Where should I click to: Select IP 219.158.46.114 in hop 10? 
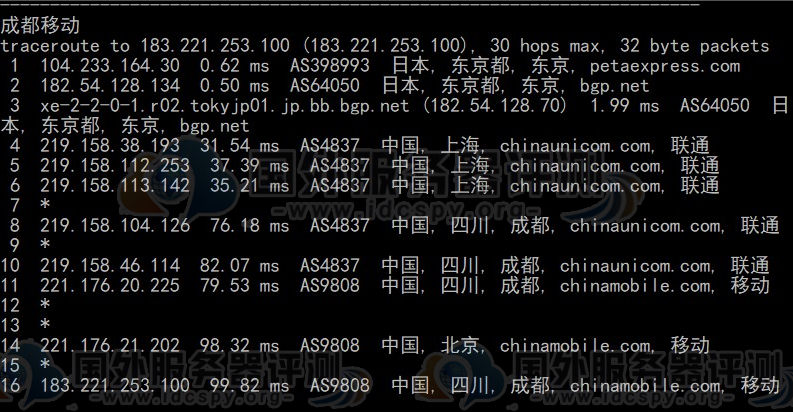[110, 265]
